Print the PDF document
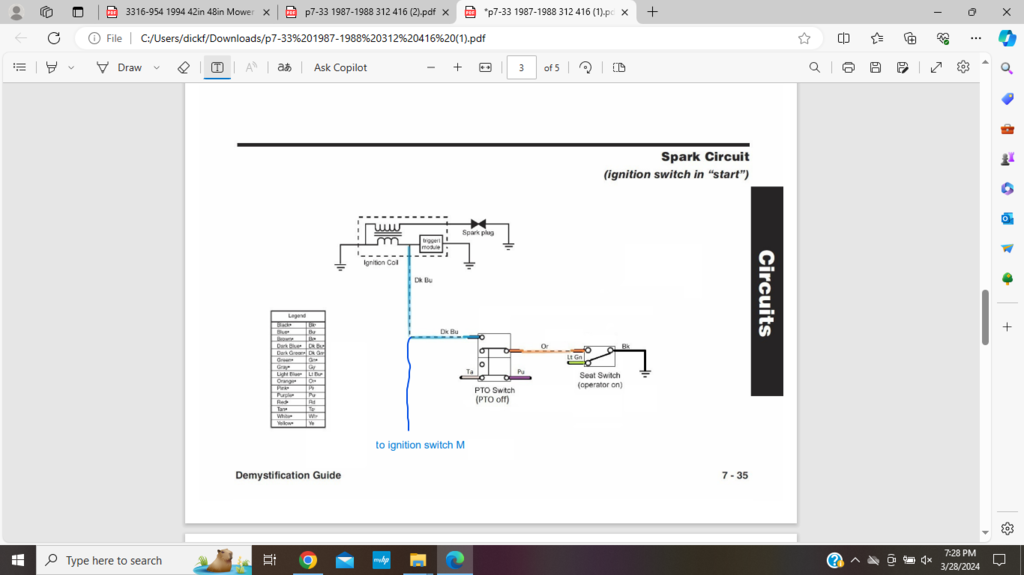 [x=848, y=67]
